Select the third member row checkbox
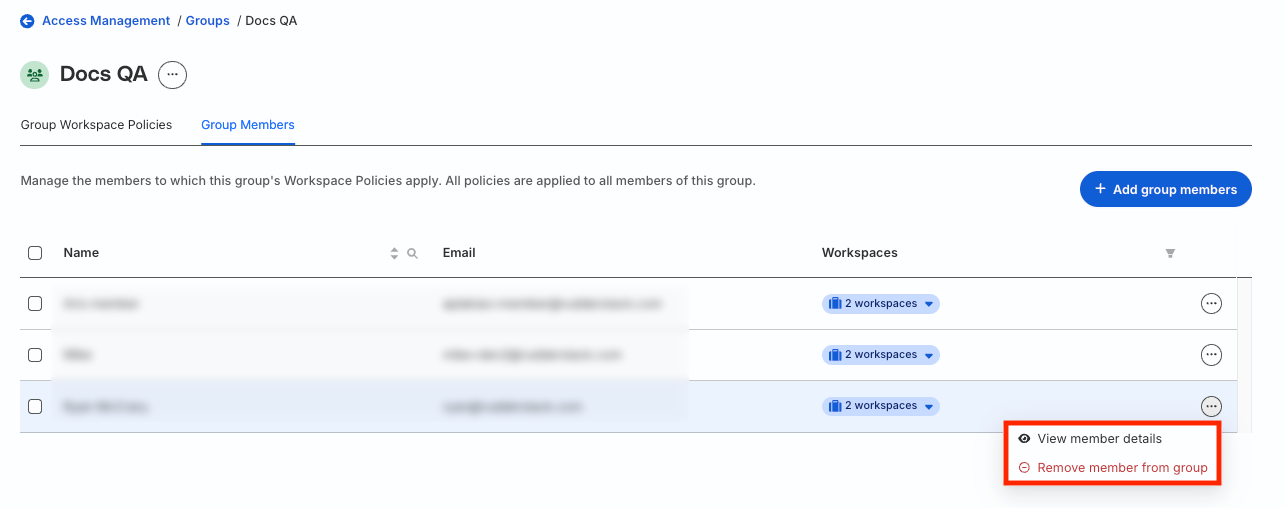The height and width of the screenshot is (508, 1285). (x=35, y=406)
